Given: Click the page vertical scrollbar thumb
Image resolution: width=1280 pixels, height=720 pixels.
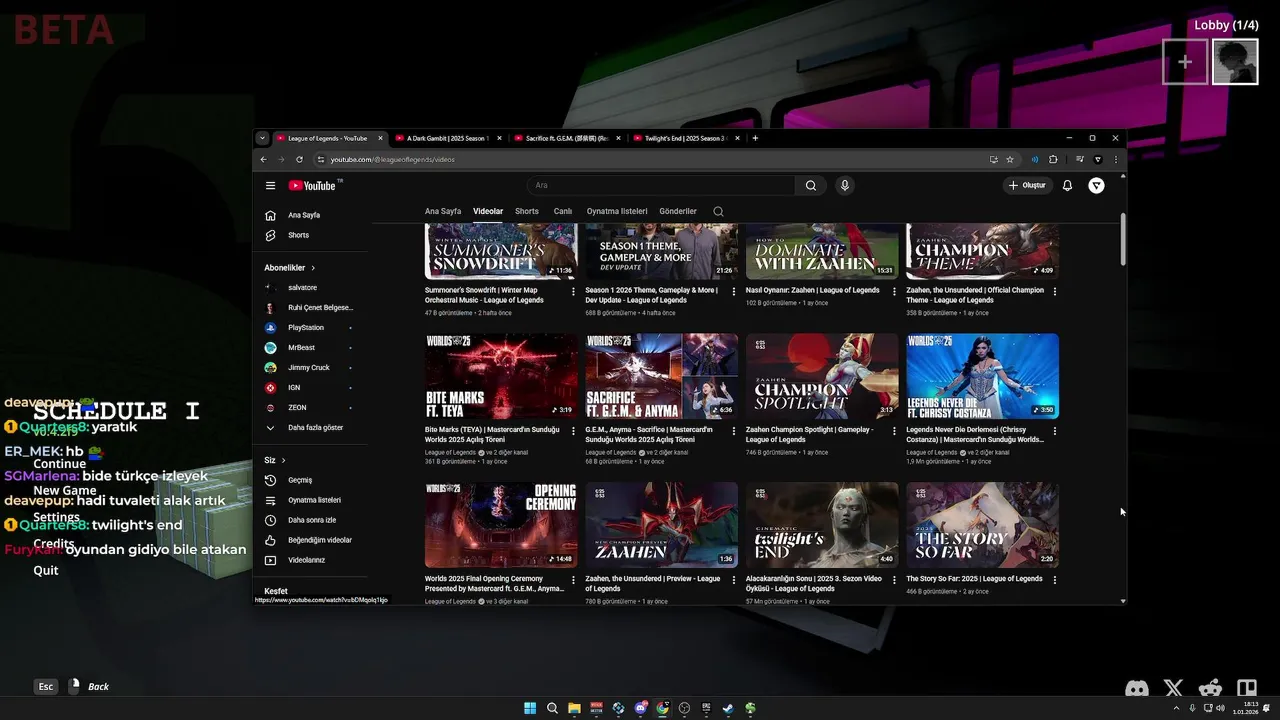Looking at the screenshot, I should pos(1123,240).
